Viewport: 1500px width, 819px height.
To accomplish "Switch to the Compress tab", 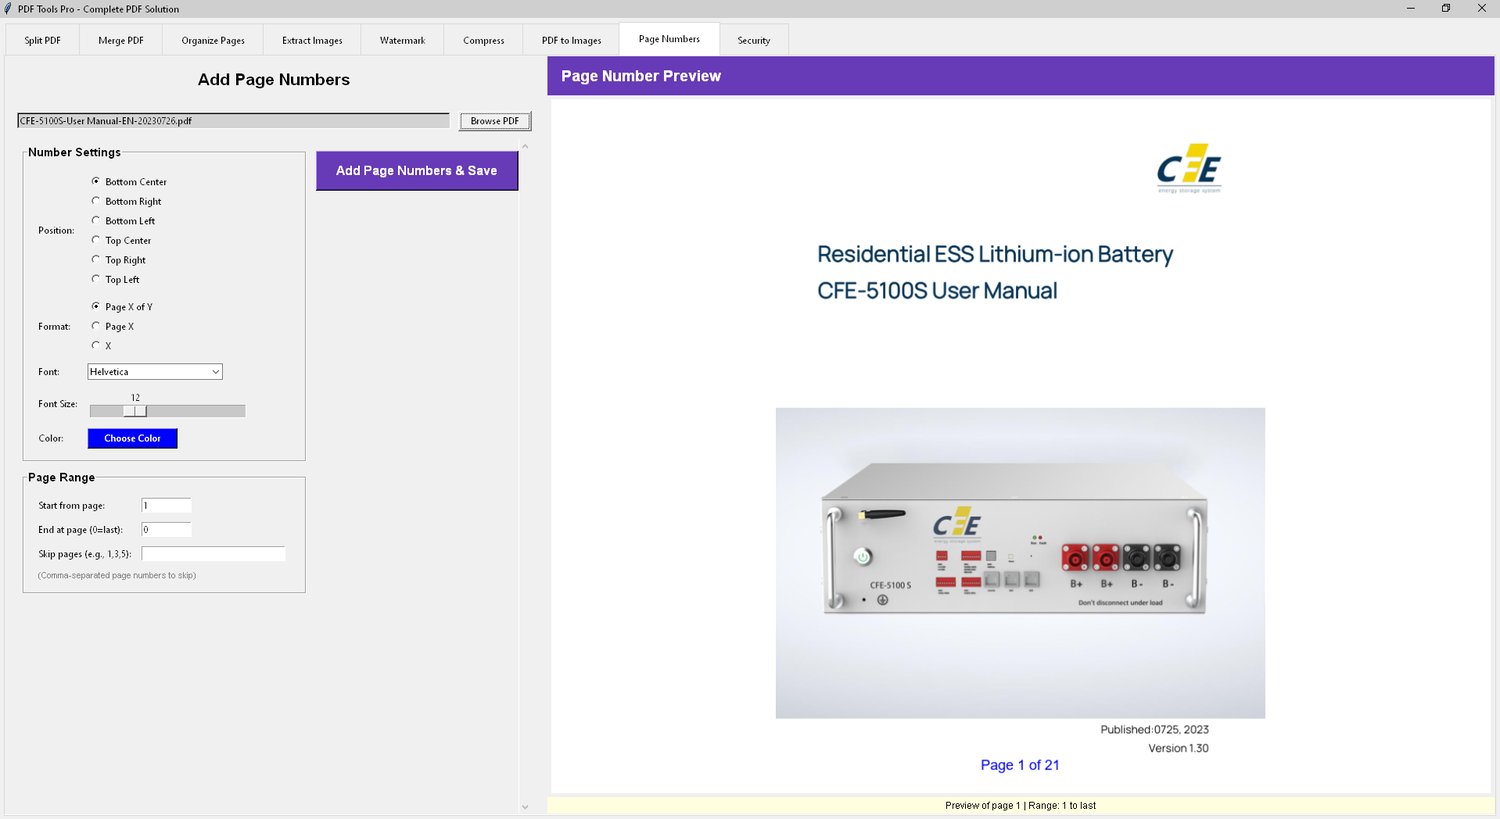I will 484,41.
